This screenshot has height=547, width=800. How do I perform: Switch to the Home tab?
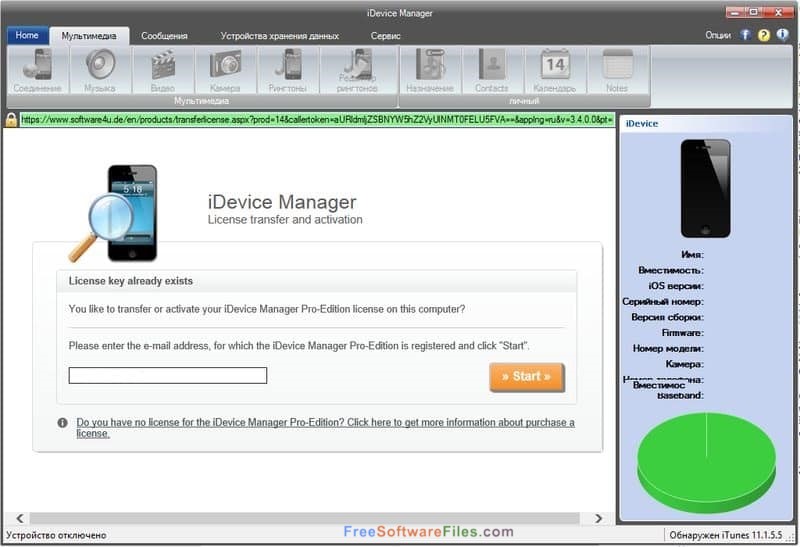pos(27,35)
